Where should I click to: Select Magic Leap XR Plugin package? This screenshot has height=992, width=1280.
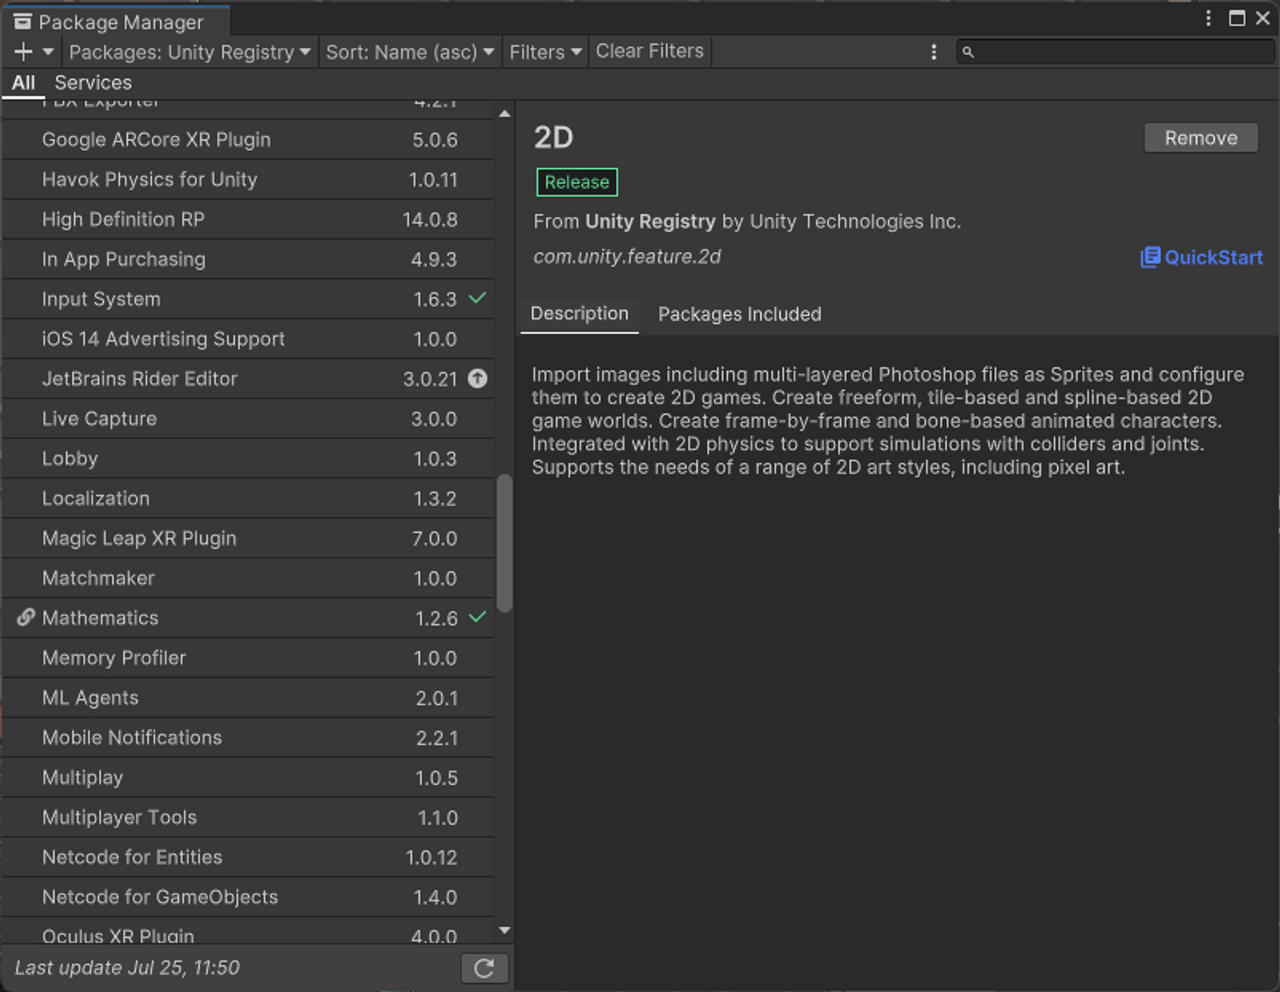(x=248, y=539)
